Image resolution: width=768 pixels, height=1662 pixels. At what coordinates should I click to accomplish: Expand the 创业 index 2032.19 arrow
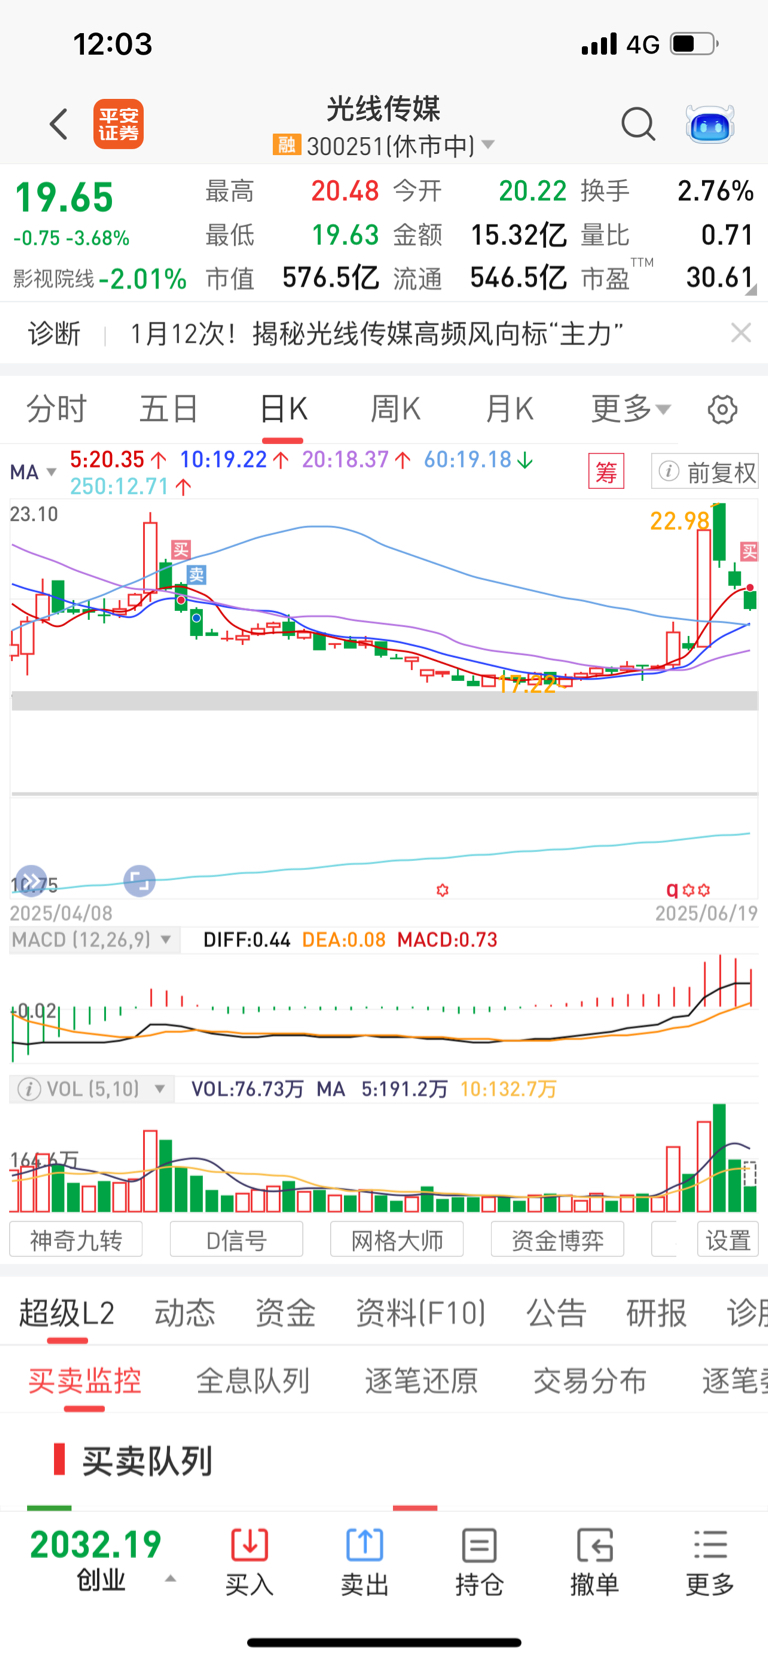(x=170, y=1579)
